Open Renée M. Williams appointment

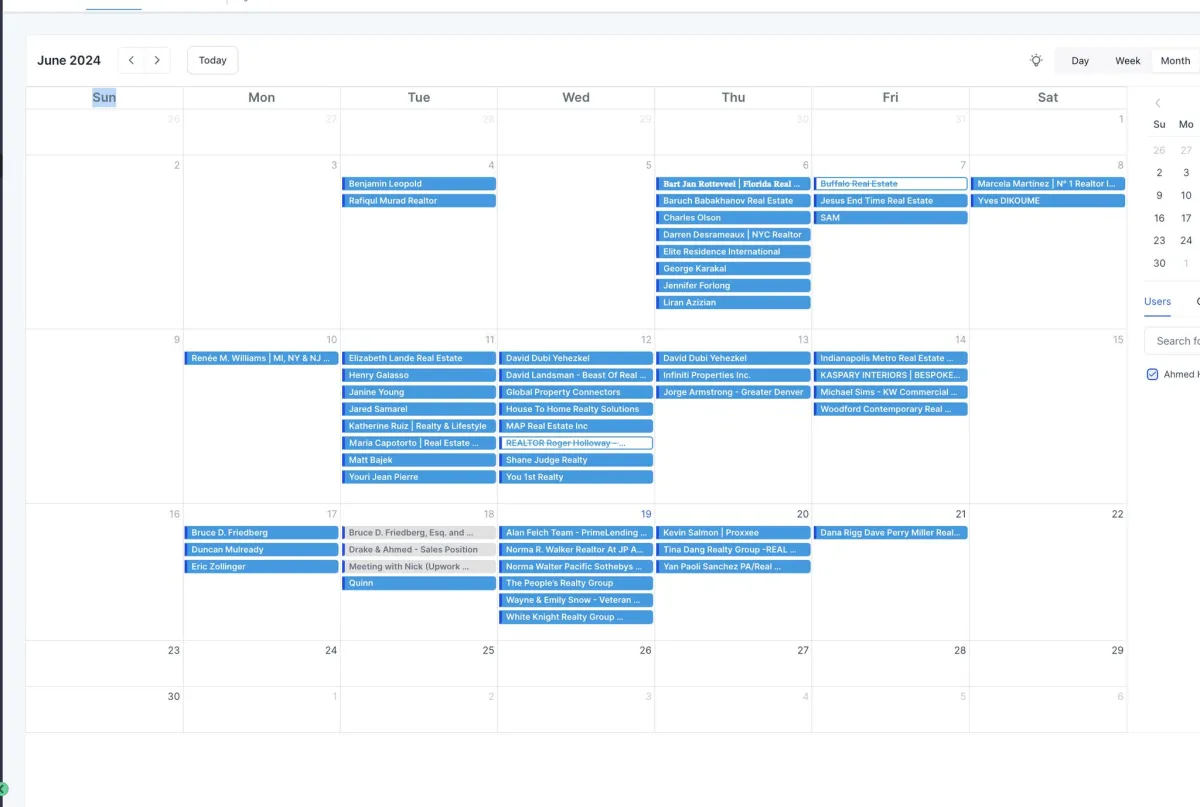(x=261, y=358)
